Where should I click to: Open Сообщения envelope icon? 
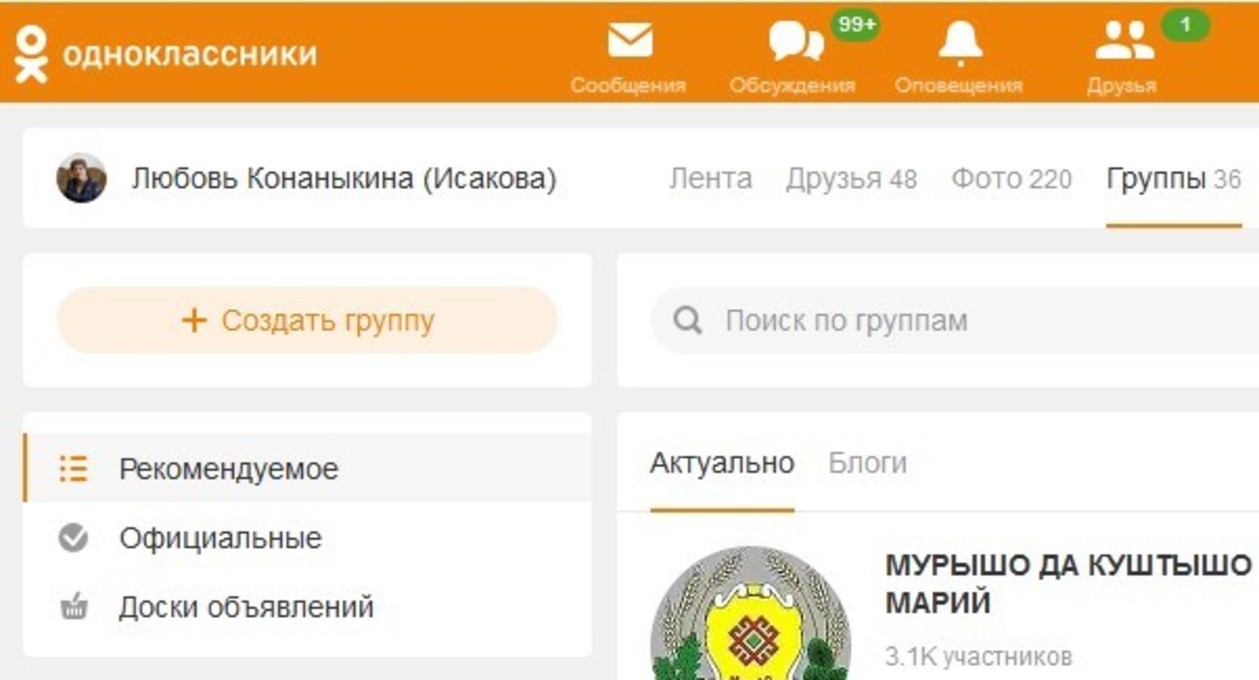pyautogui.click(x=629, y=41)
